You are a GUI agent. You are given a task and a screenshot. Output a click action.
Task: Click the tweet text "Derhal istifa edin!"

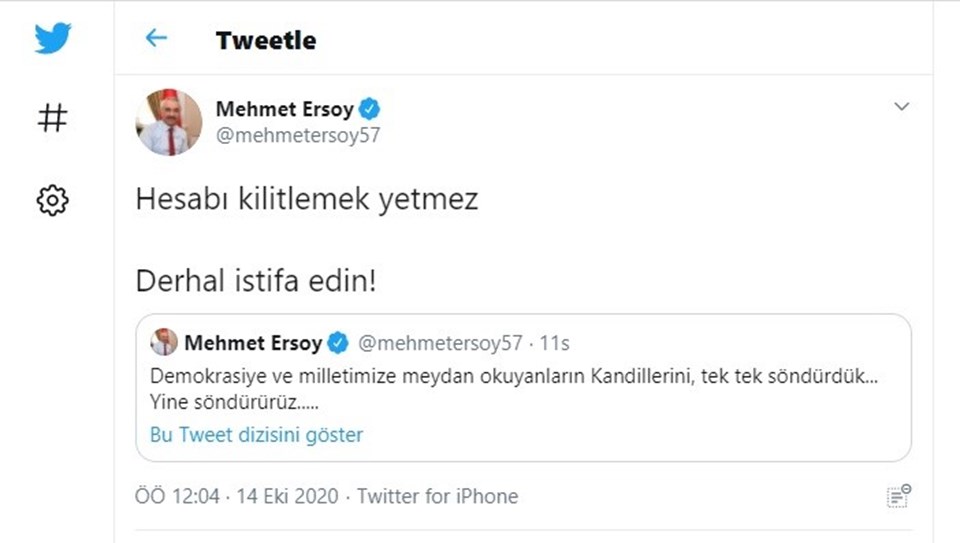tap(256, 281)
